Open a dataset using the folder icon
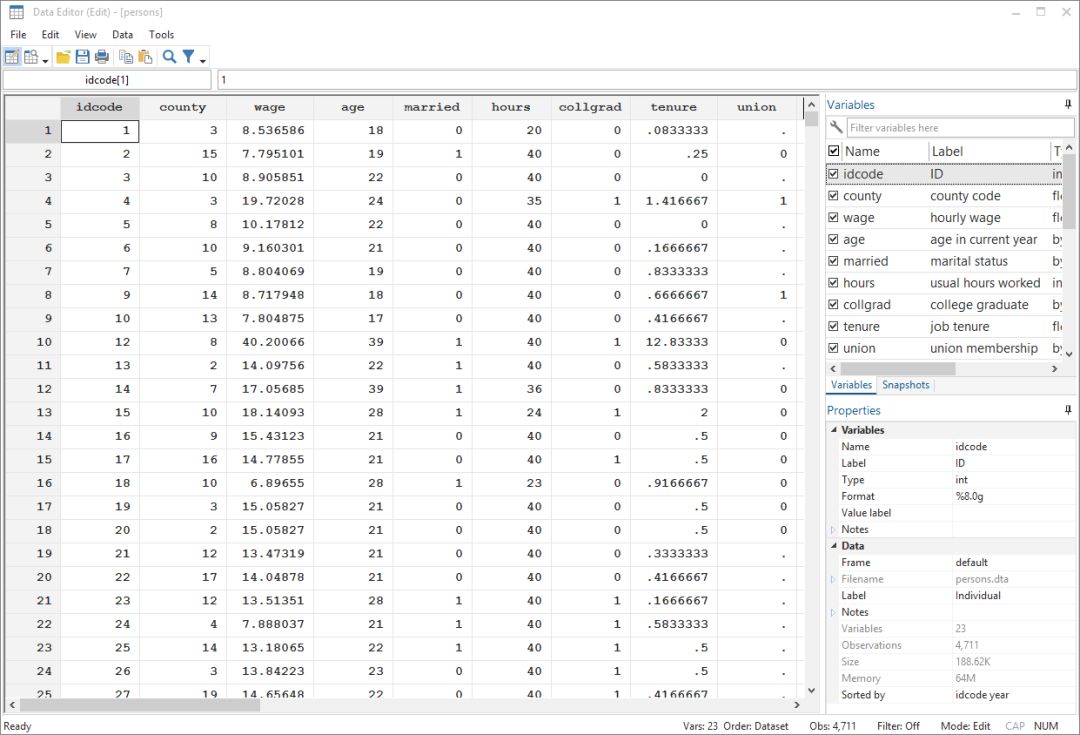The image size is (1080, 735). [65, 57]
